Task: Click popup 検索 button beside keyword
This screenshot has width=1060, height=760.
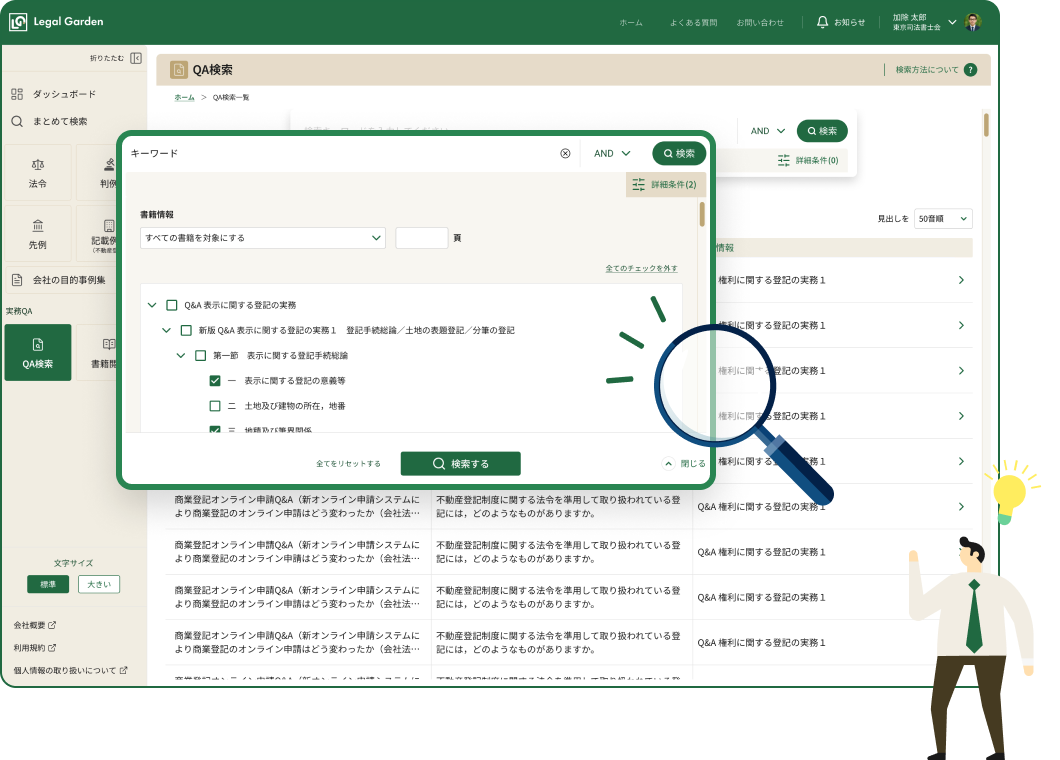Action: 679,153
